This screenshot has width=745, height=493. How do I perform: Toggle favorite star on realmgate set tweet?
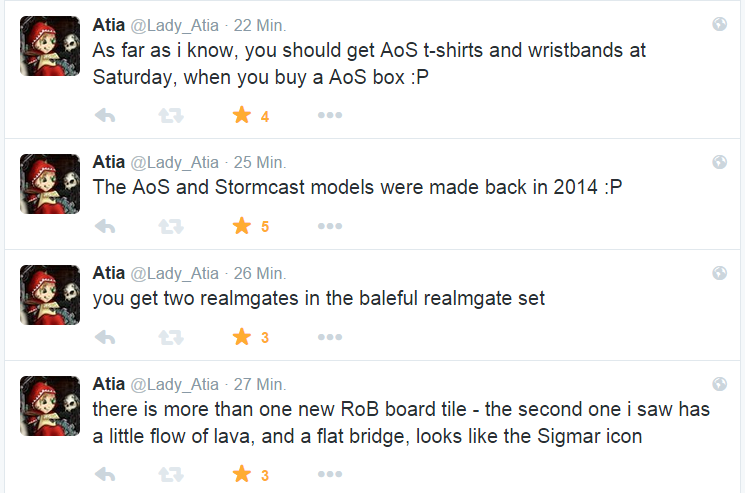(241, 337)
